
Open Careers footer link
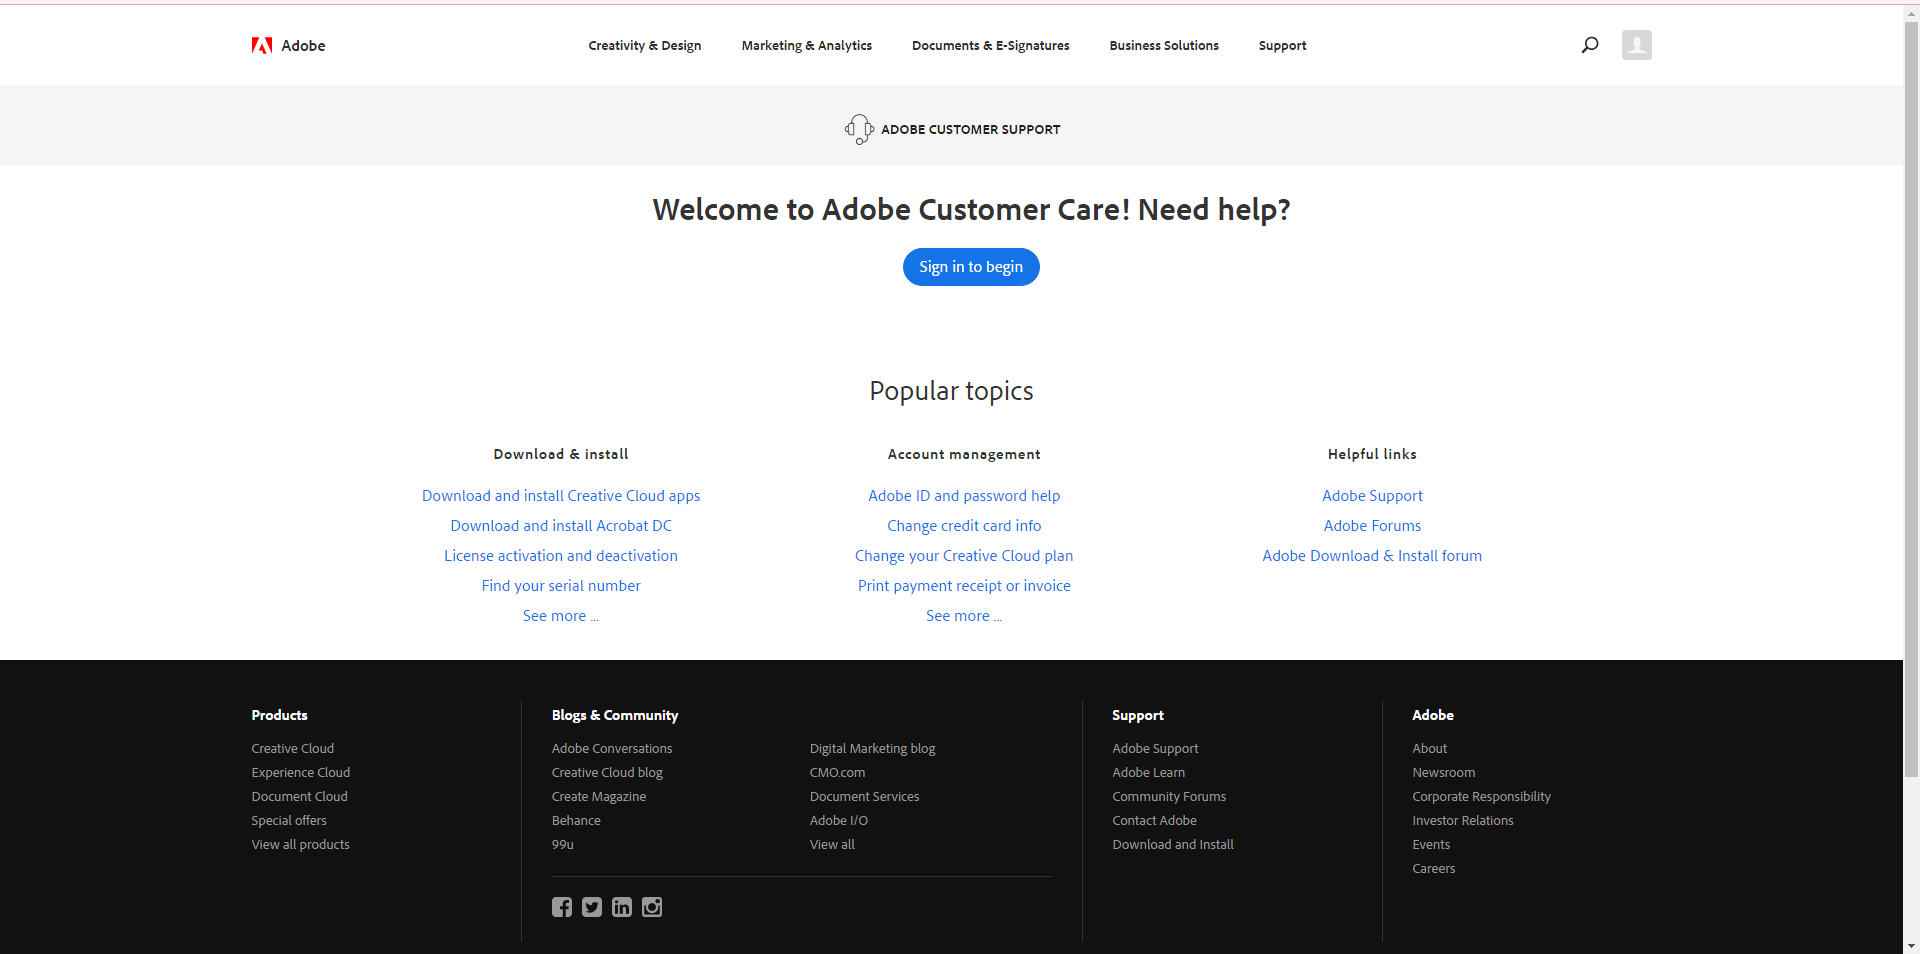(1434, 868)
